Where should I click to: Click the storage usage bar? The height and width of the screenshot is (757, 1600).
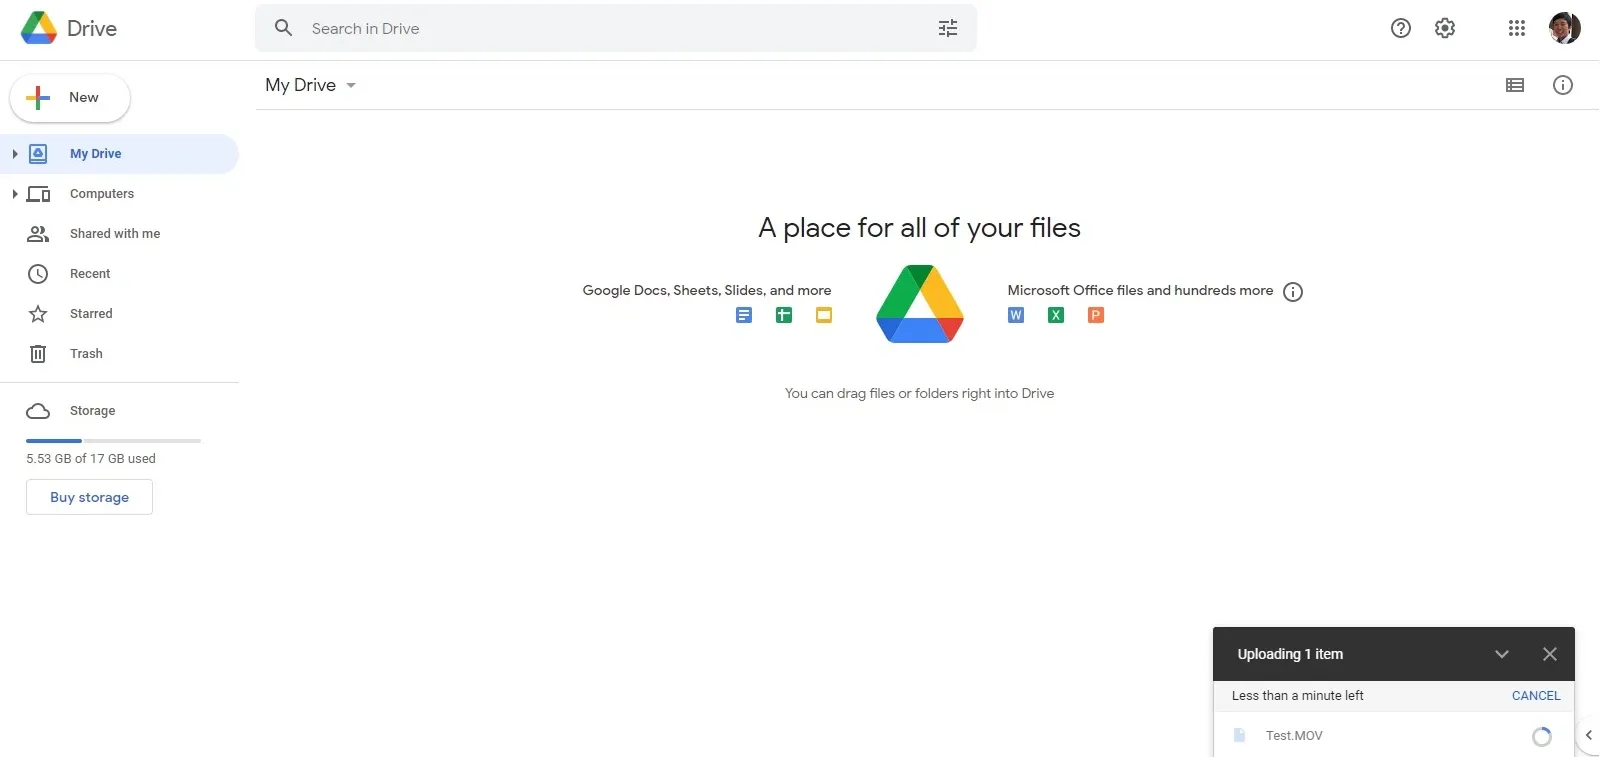click(113, 440)
